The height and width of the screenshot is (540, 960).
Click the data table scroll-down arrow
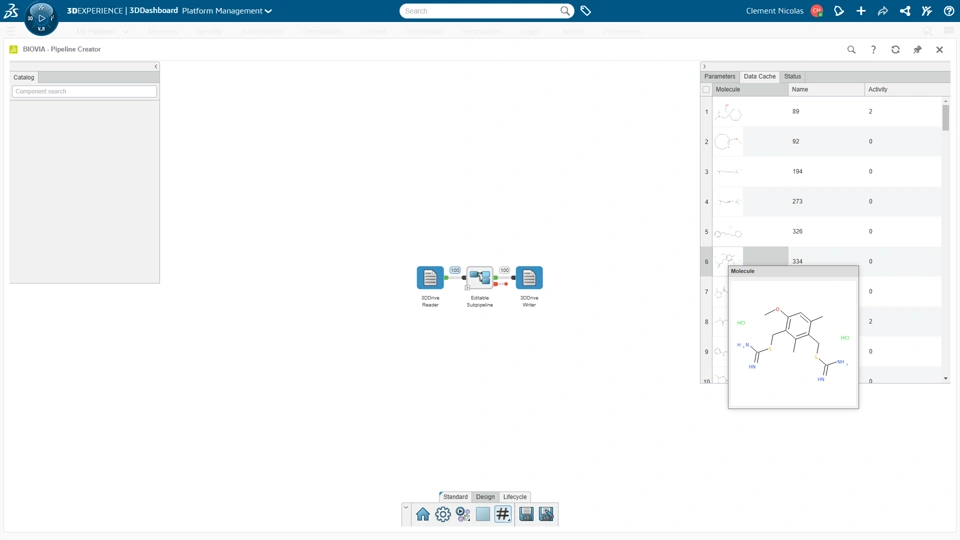tap(945, 378)
